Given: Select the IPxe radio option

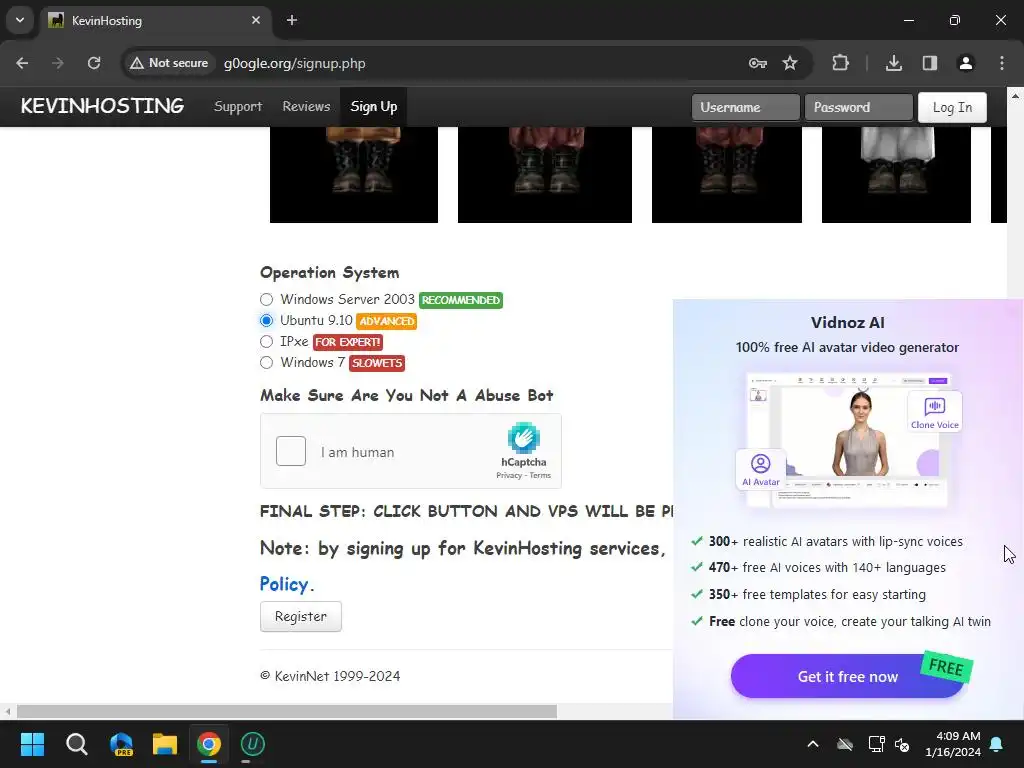Looking at the screenshot, I should tap(266, 342).
